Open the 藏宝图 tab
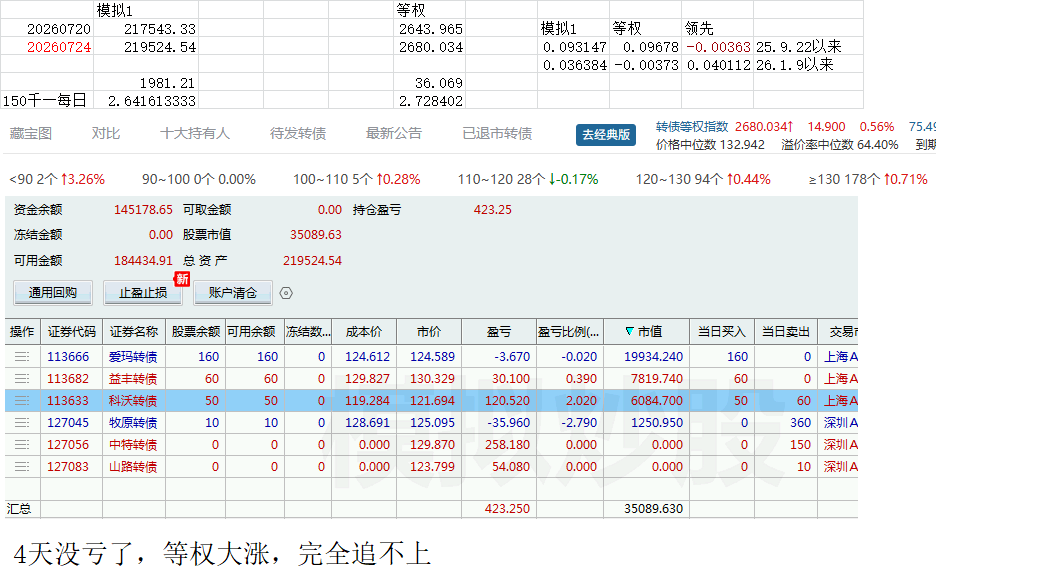 (x=31, y=134)
